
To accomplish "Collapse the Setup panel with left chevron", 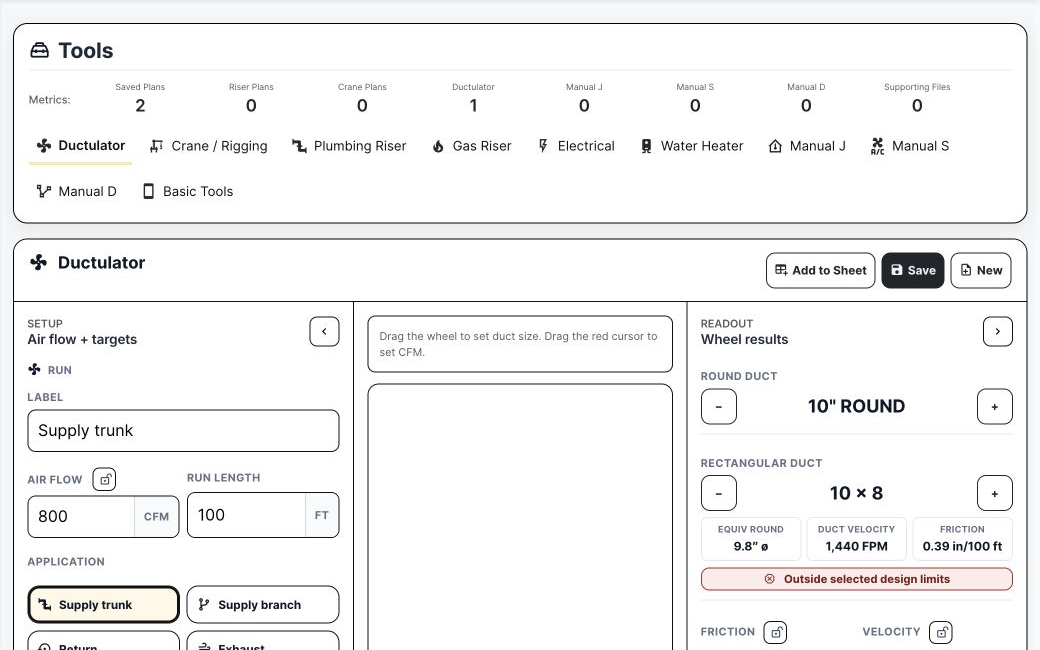I will click(x=324, y=332).
